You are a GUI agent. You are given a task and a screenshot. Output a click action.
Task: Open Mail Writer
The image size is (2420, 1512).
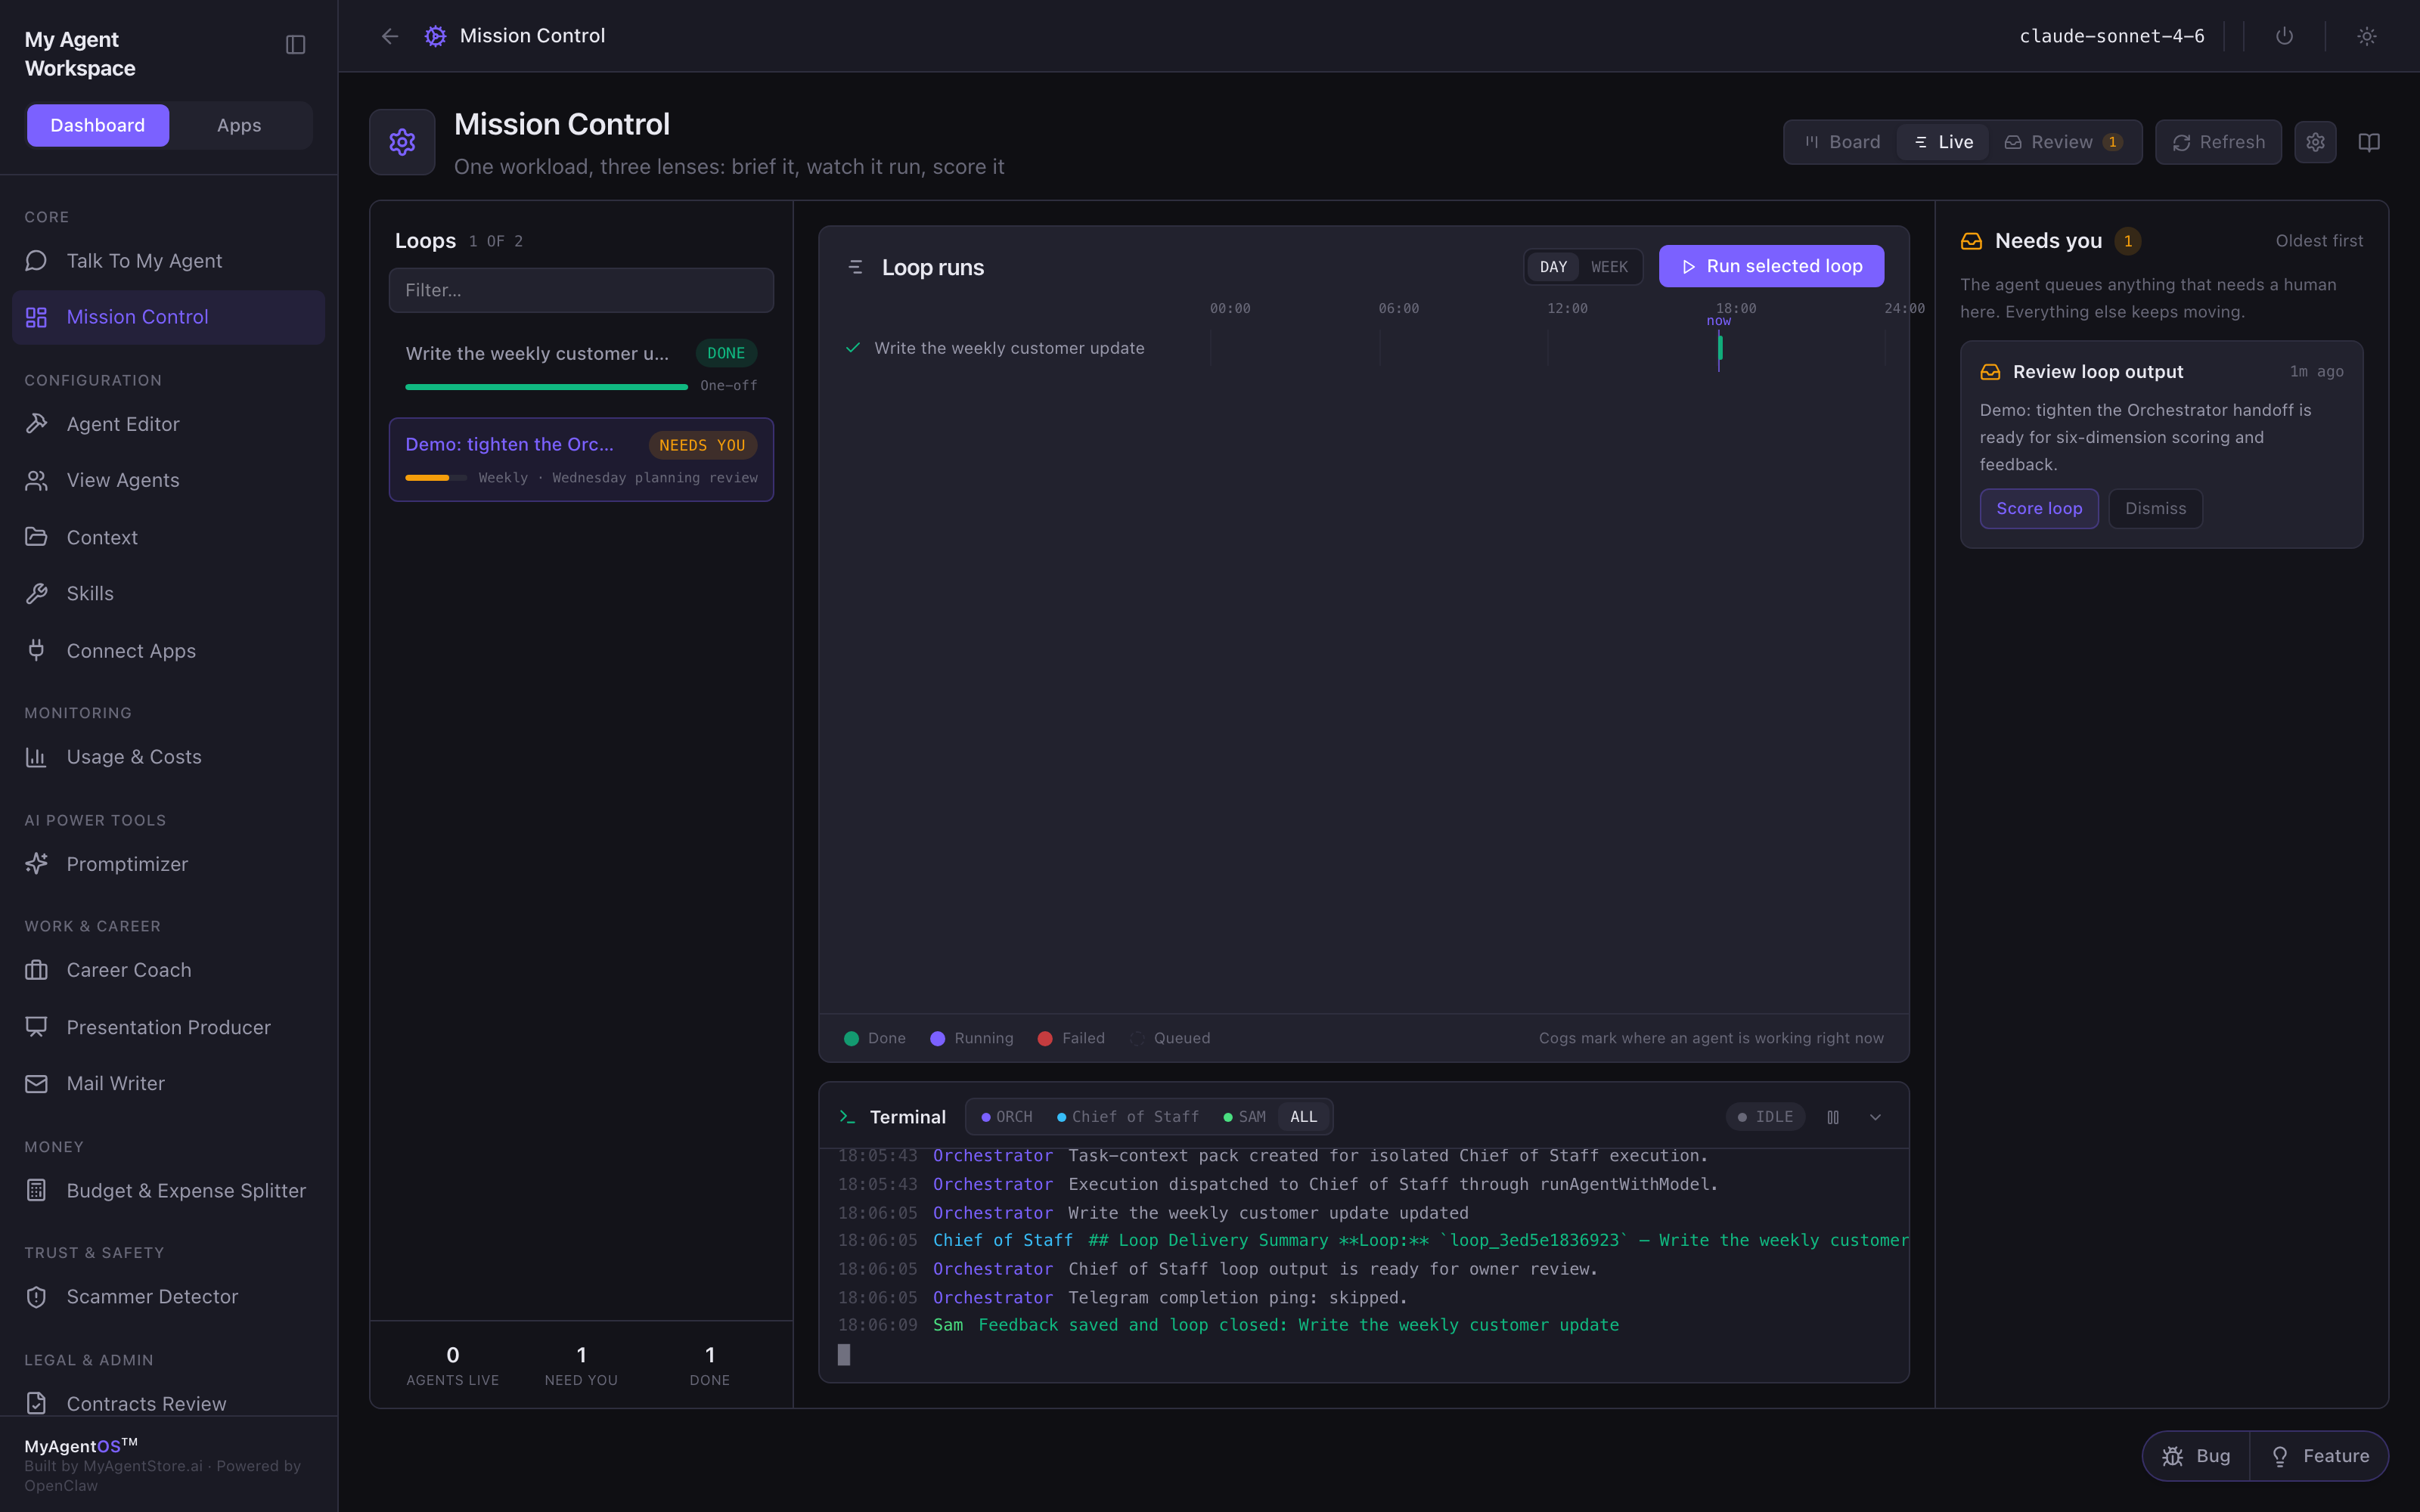coord(168,1083)
